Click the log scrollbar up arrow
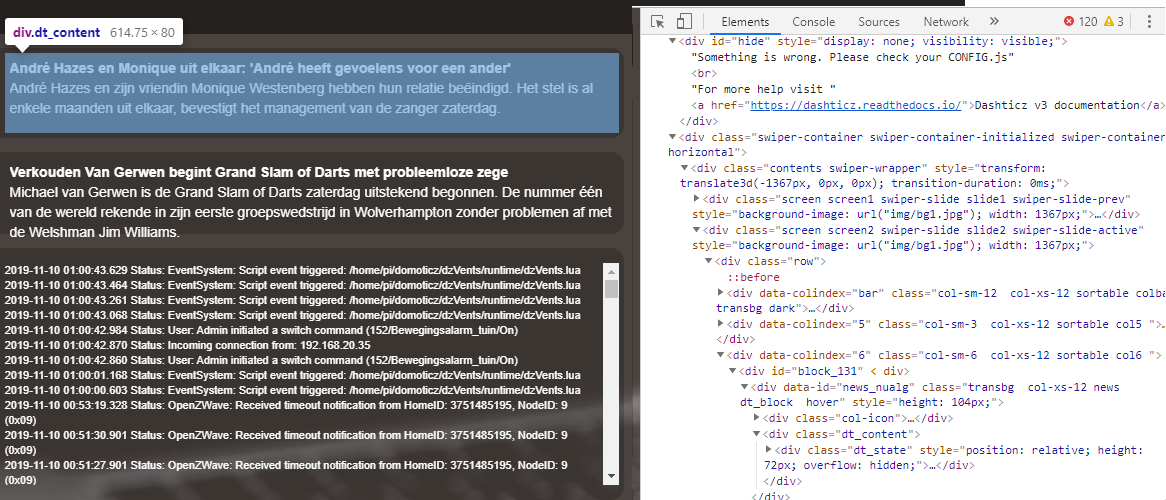Image resolution: width=1166 pixels, height=500 pixels. (x=612, y=271)
